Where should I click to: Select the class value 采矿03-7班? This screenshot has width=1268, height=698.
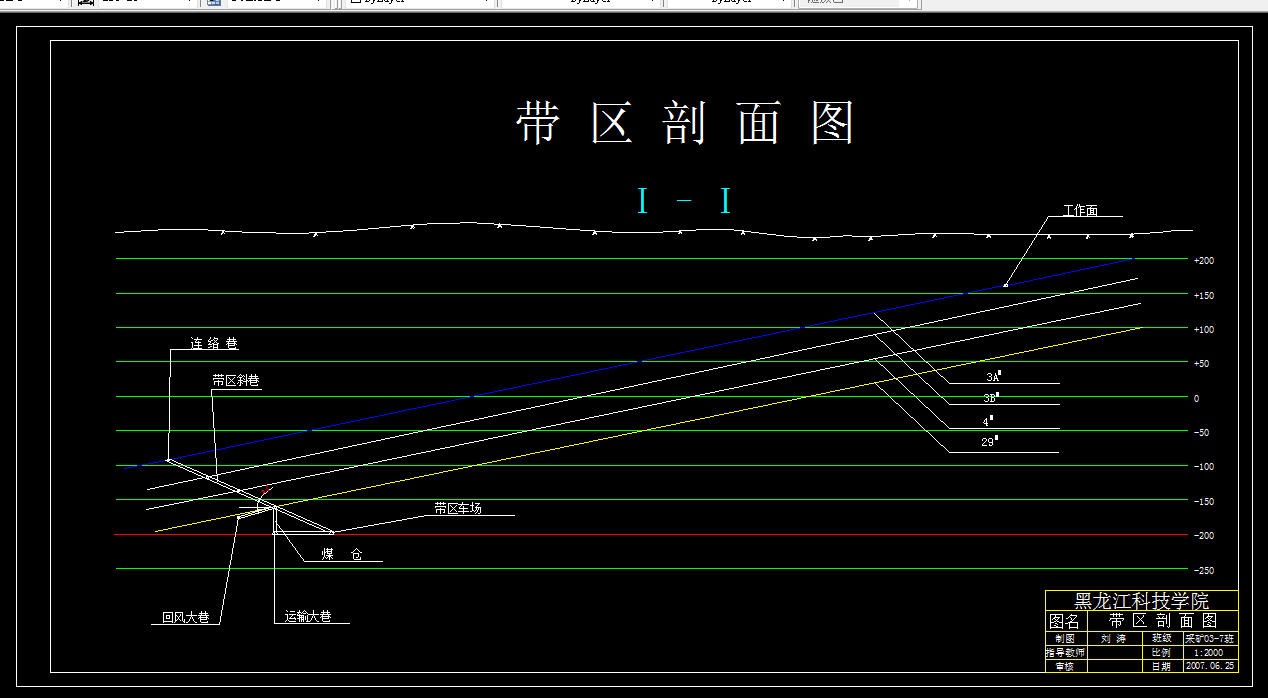(x=1210, y=638)
